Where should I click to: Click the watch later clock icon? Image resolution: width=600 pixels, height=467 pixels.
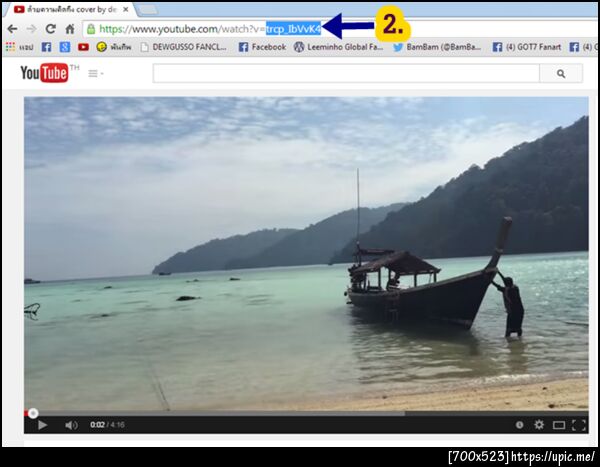519,425
